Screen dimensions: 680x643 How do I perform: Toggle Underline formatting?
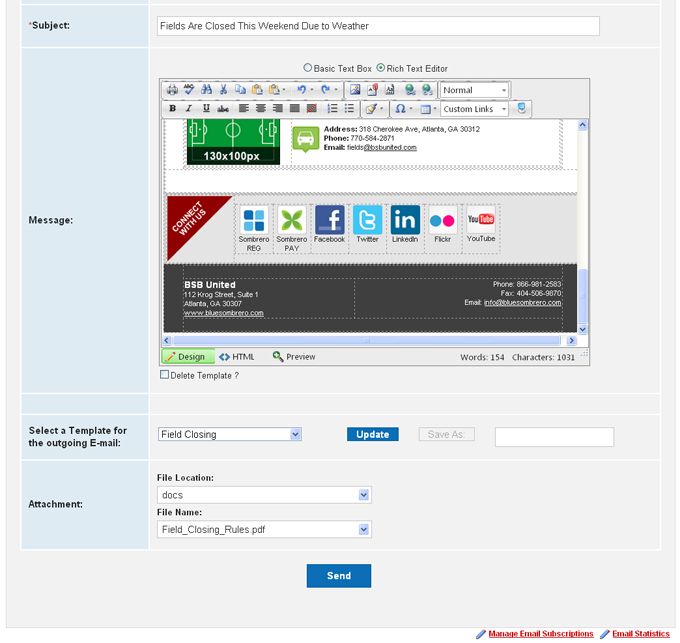coord(206,108)
